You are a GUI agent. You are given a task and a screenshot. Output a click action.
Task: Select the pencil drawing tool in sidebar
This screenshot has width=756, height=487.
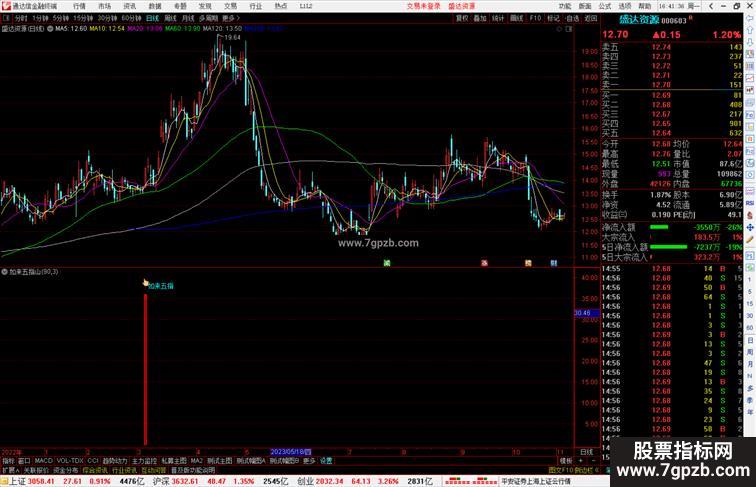(x=750, y=240)
